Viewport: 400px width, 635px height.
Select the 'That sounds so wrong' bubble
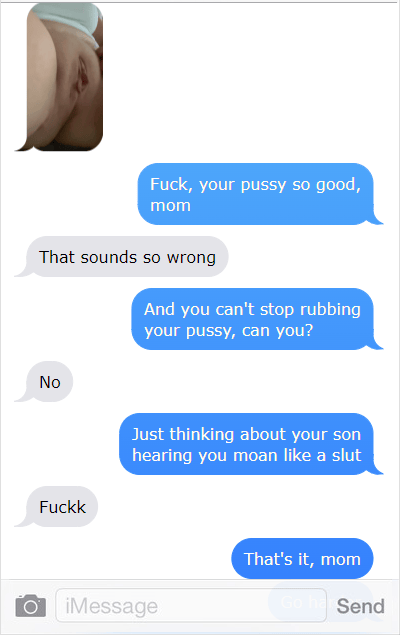point(127,257)
